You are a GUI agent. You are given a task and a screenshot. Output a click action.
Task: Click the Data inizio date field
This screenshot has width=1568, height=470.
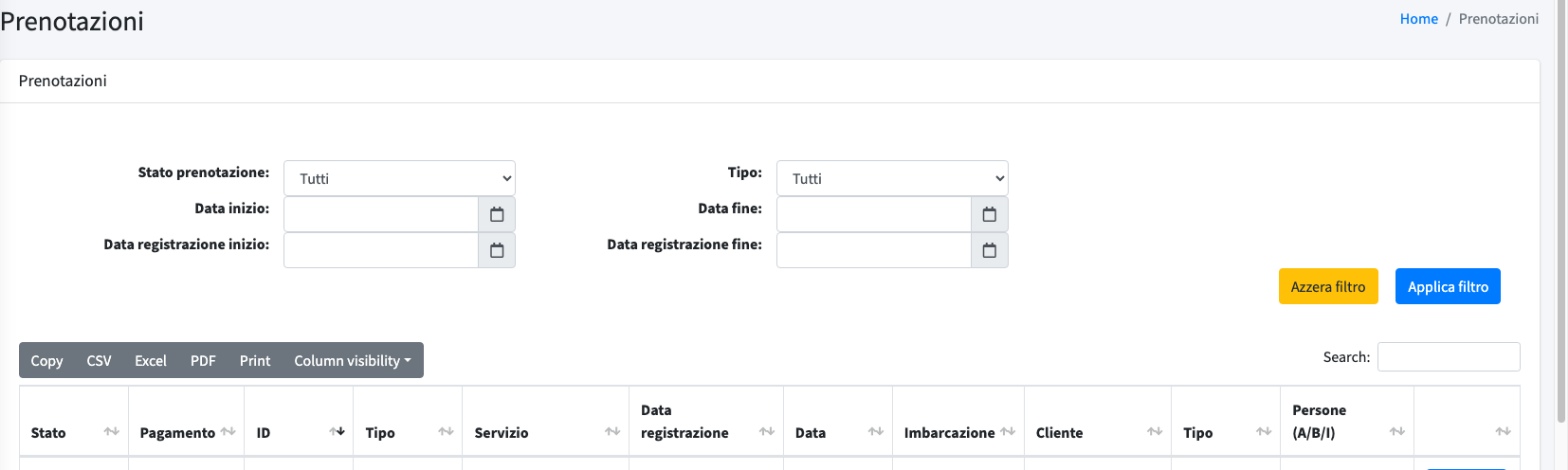(x=382, y=214)
